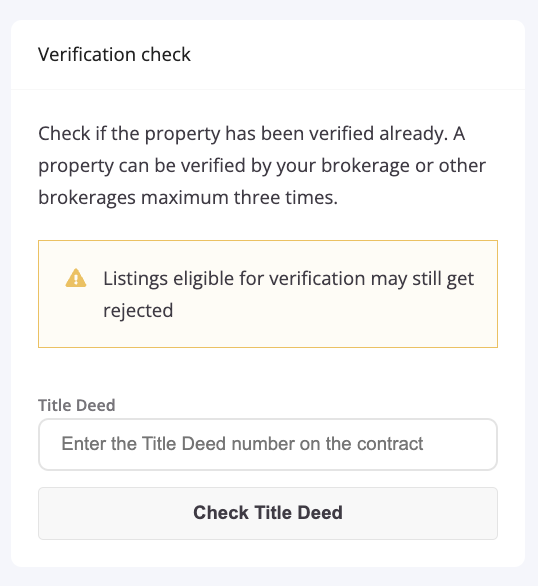The height and width of the screenshot is (586, 538).
Task: Click the Check Title Deed button
Action: [x=268, y=513]
